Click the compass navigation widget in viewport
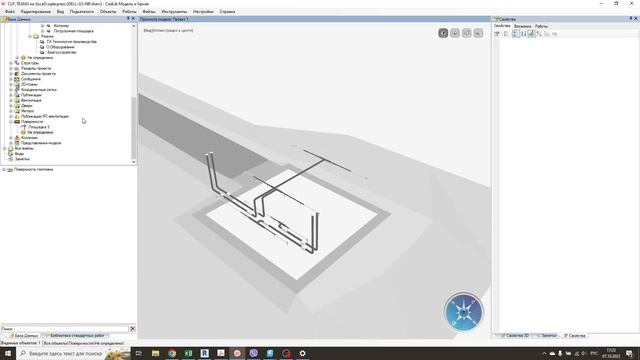Screen dimensions: 640x360 pyautogui.click(x=464, y=312)
